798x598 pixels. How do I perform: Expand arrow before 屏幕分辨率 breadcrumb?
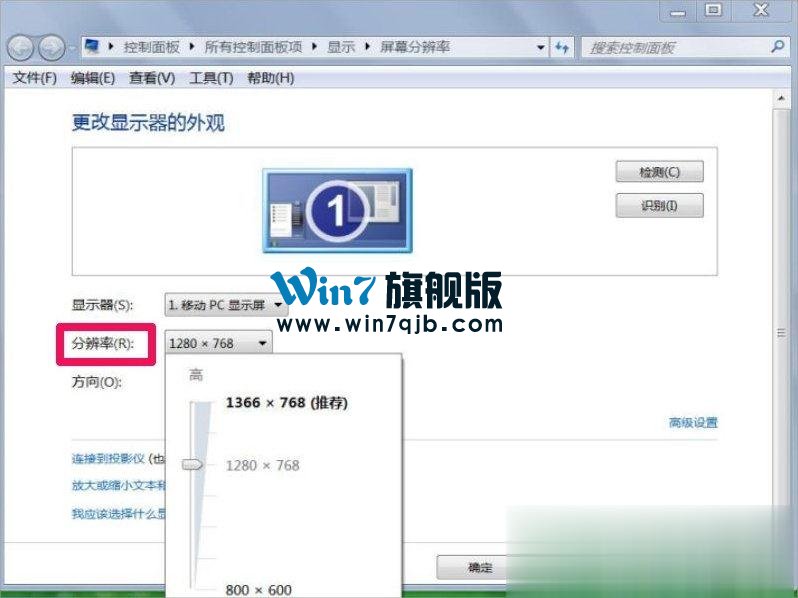click(367, 47)
